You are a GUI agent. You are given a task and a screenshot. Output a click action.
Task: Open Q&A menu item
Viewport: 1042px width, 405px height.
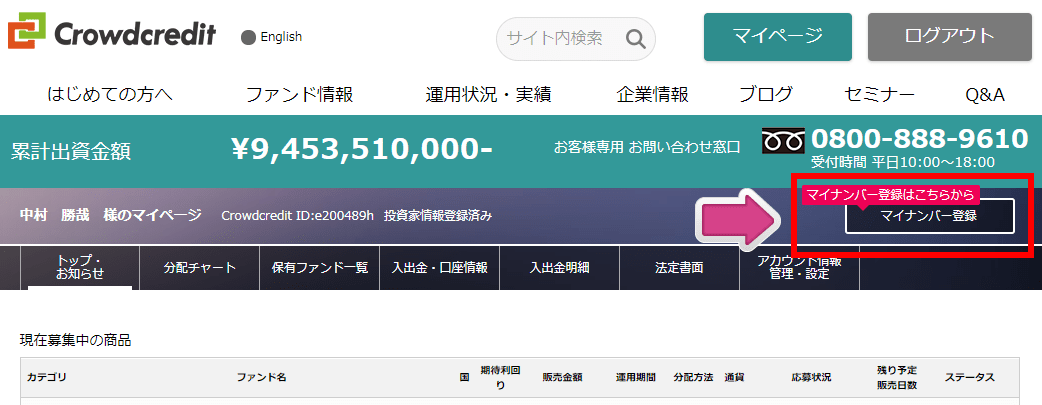(x=985, y=95)
